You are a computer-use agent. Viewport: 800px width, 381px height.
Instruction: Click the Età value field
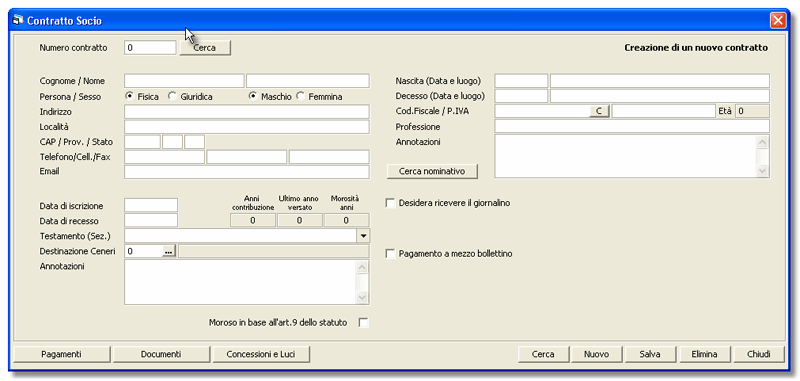(x=752, y=111)
